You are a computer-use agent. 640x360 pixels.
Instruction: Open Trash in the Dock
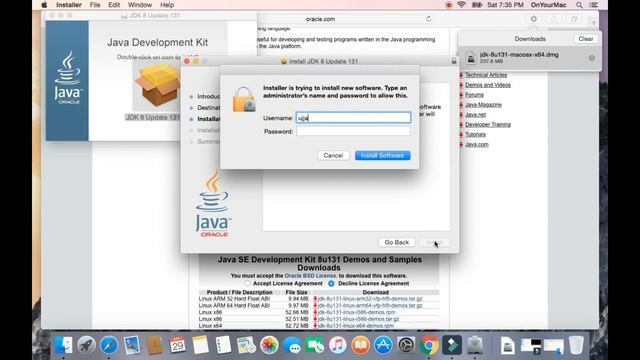pyautogui.click(x=576, y=345)
